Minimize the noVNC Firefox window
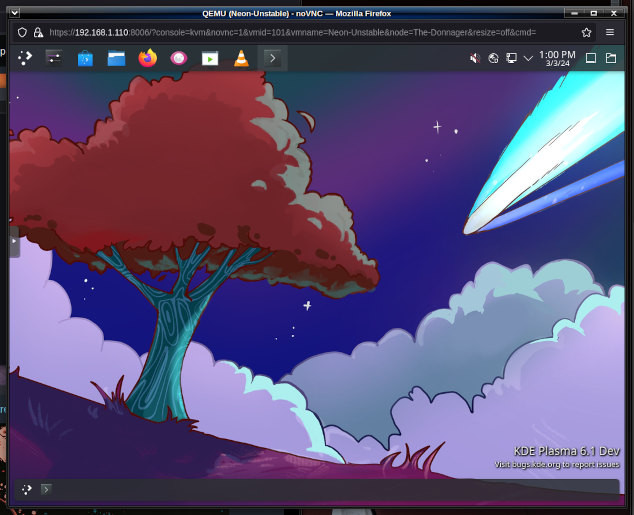The height and width of the screenshot is (515, 634). tap(575, 13)
